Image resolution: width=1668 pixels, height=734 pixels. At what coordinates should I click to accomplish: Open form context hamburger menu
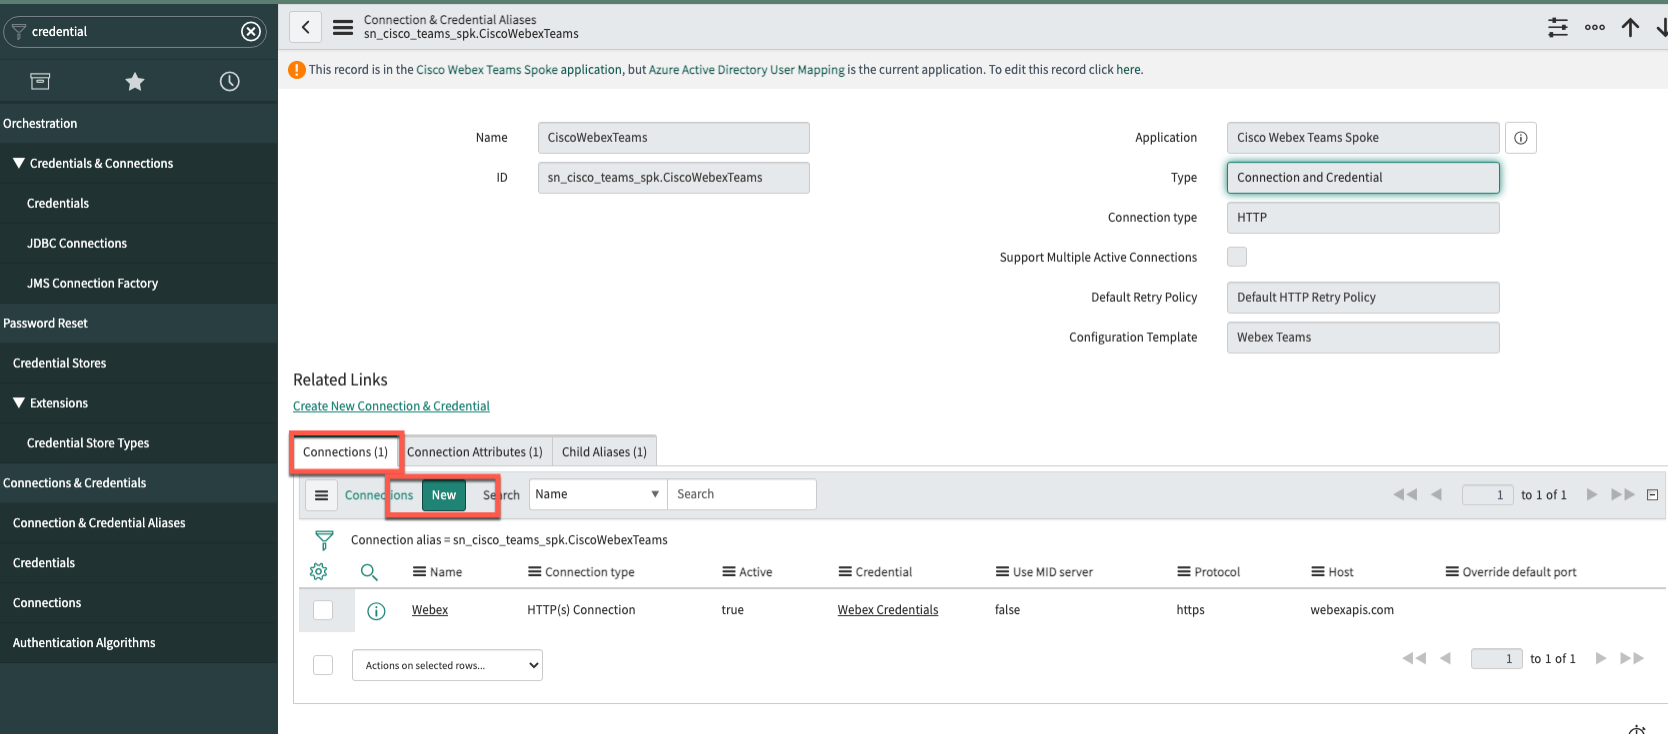point(343,28)
